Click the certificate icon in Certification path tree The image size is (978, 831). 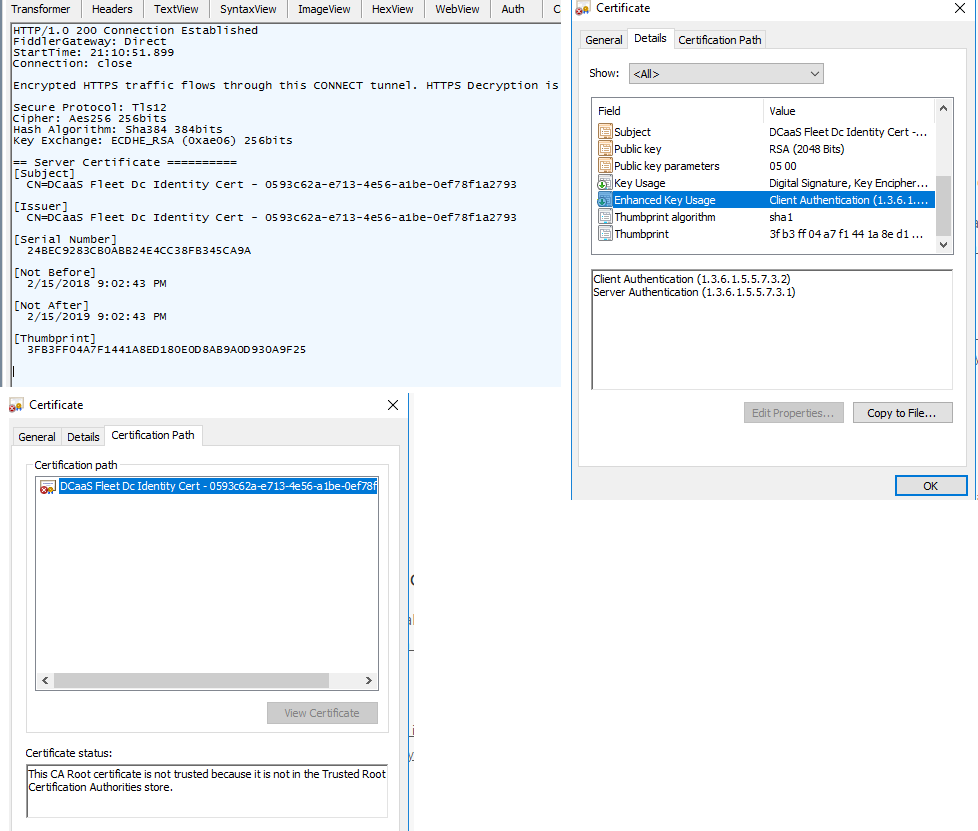47,487
